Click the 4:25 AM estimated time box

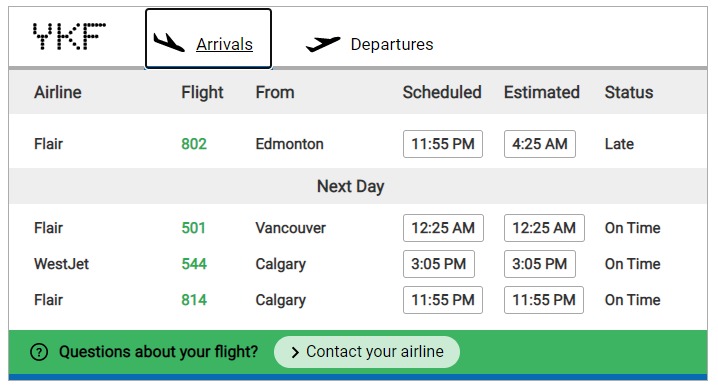[x=540, y=144]
